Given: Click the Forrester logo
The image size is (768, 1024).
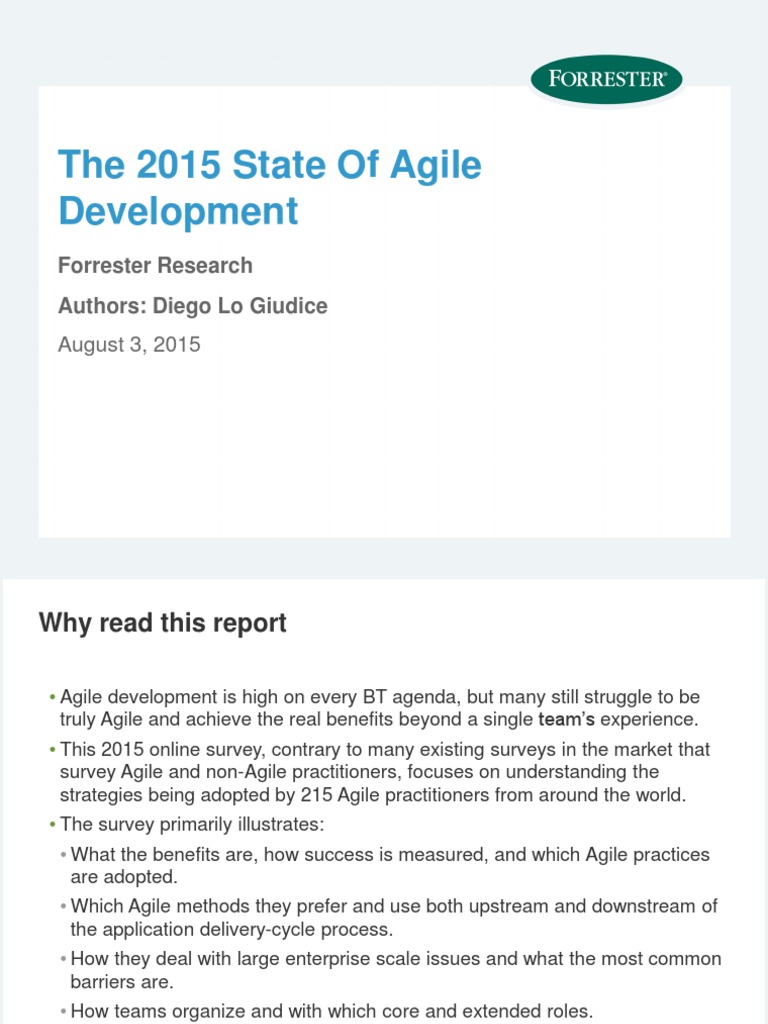Looking at the screenshot, I should coord(606,80).
